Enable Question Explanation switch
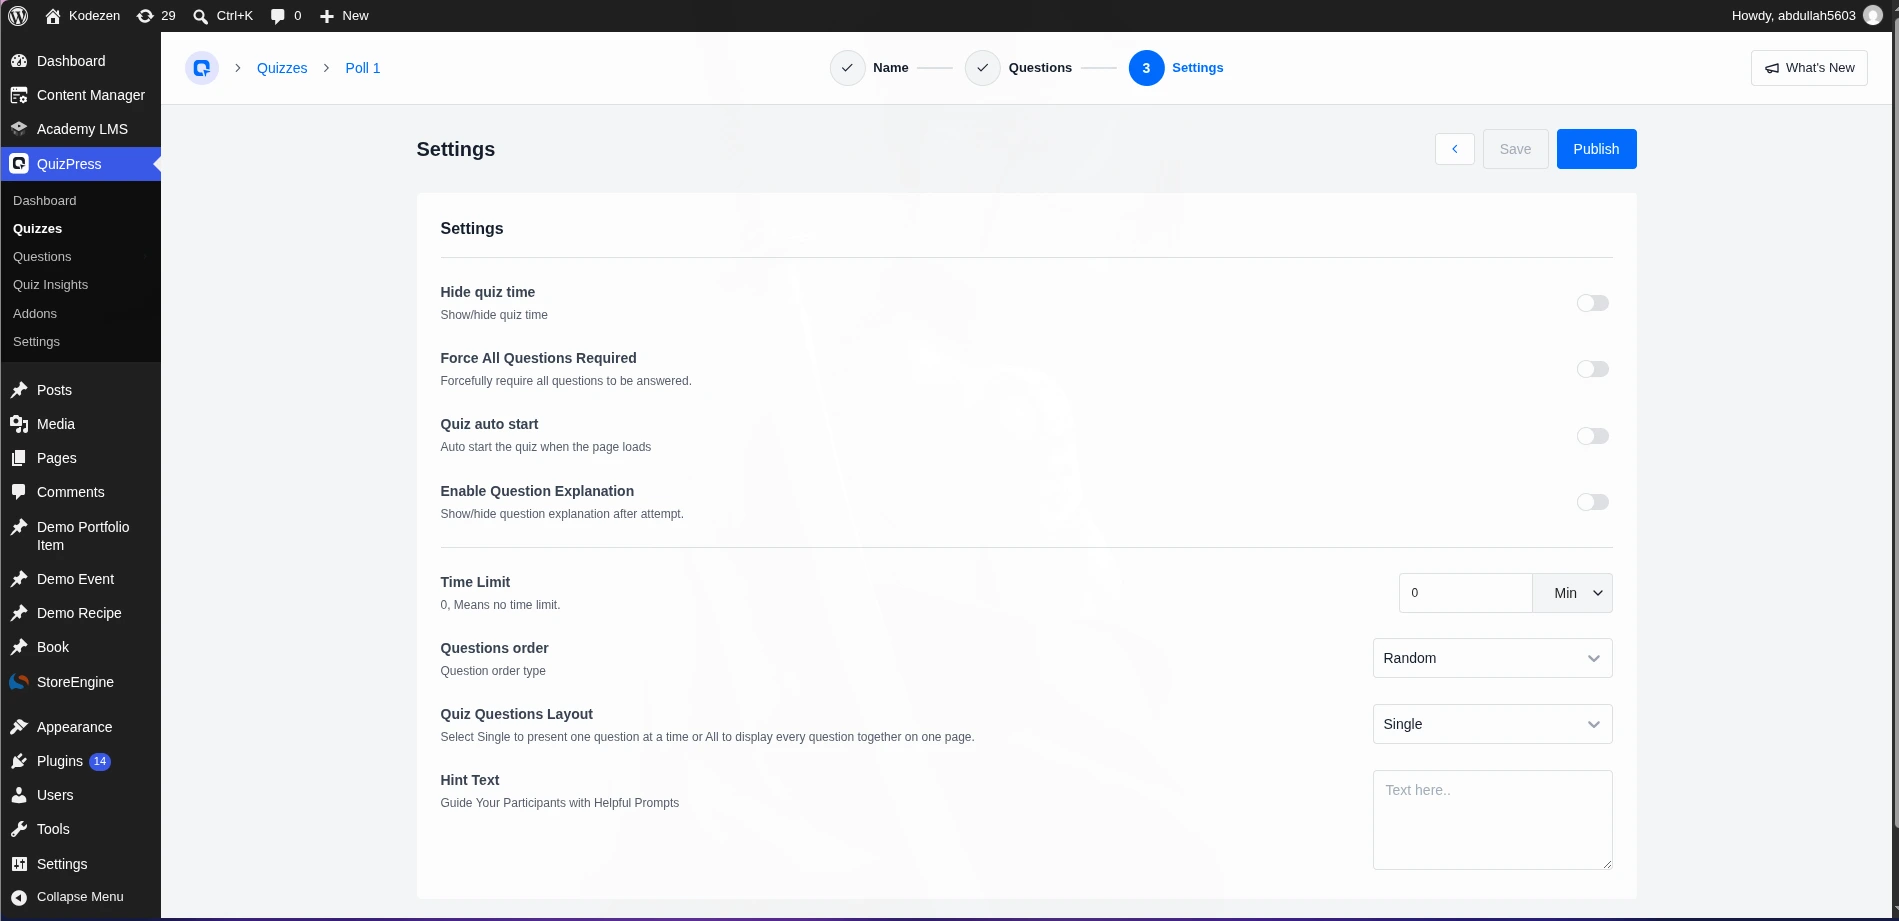This screenshot has width=1899, height=921. coord(1592,502)
